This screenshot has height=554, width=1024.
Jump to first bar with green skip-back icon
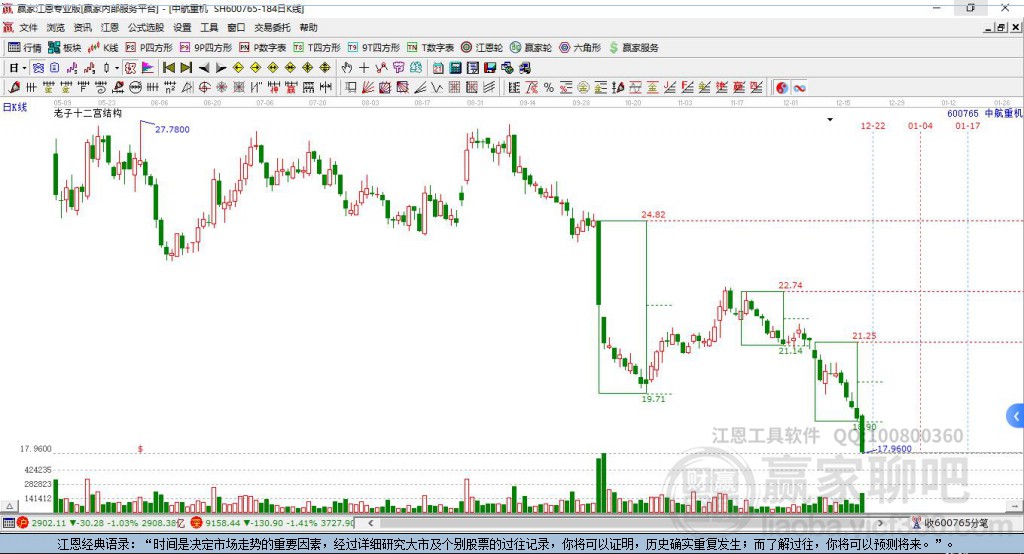tap(168, 68)
